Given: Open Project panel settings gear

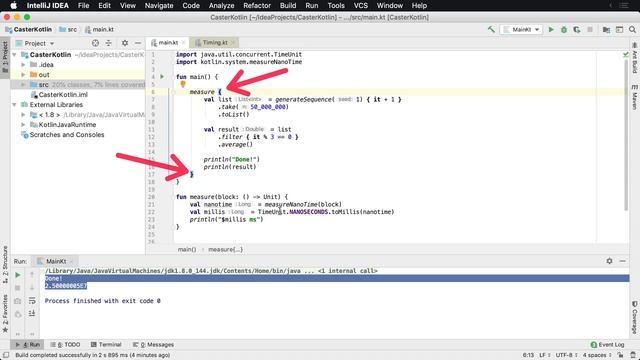Looking at the screenshot, I should pyautogui.click(x=125, y=43).
